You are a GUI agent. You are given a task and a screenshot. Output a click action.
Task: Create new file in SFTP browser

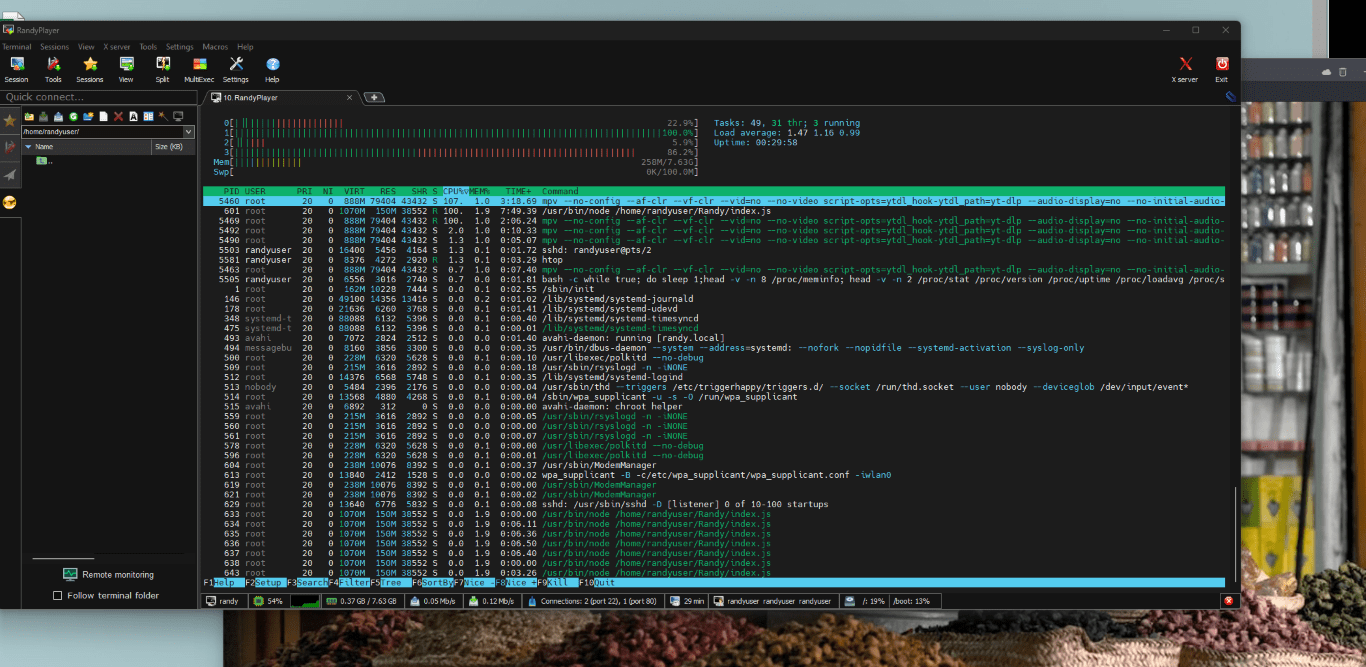(103, 116)
